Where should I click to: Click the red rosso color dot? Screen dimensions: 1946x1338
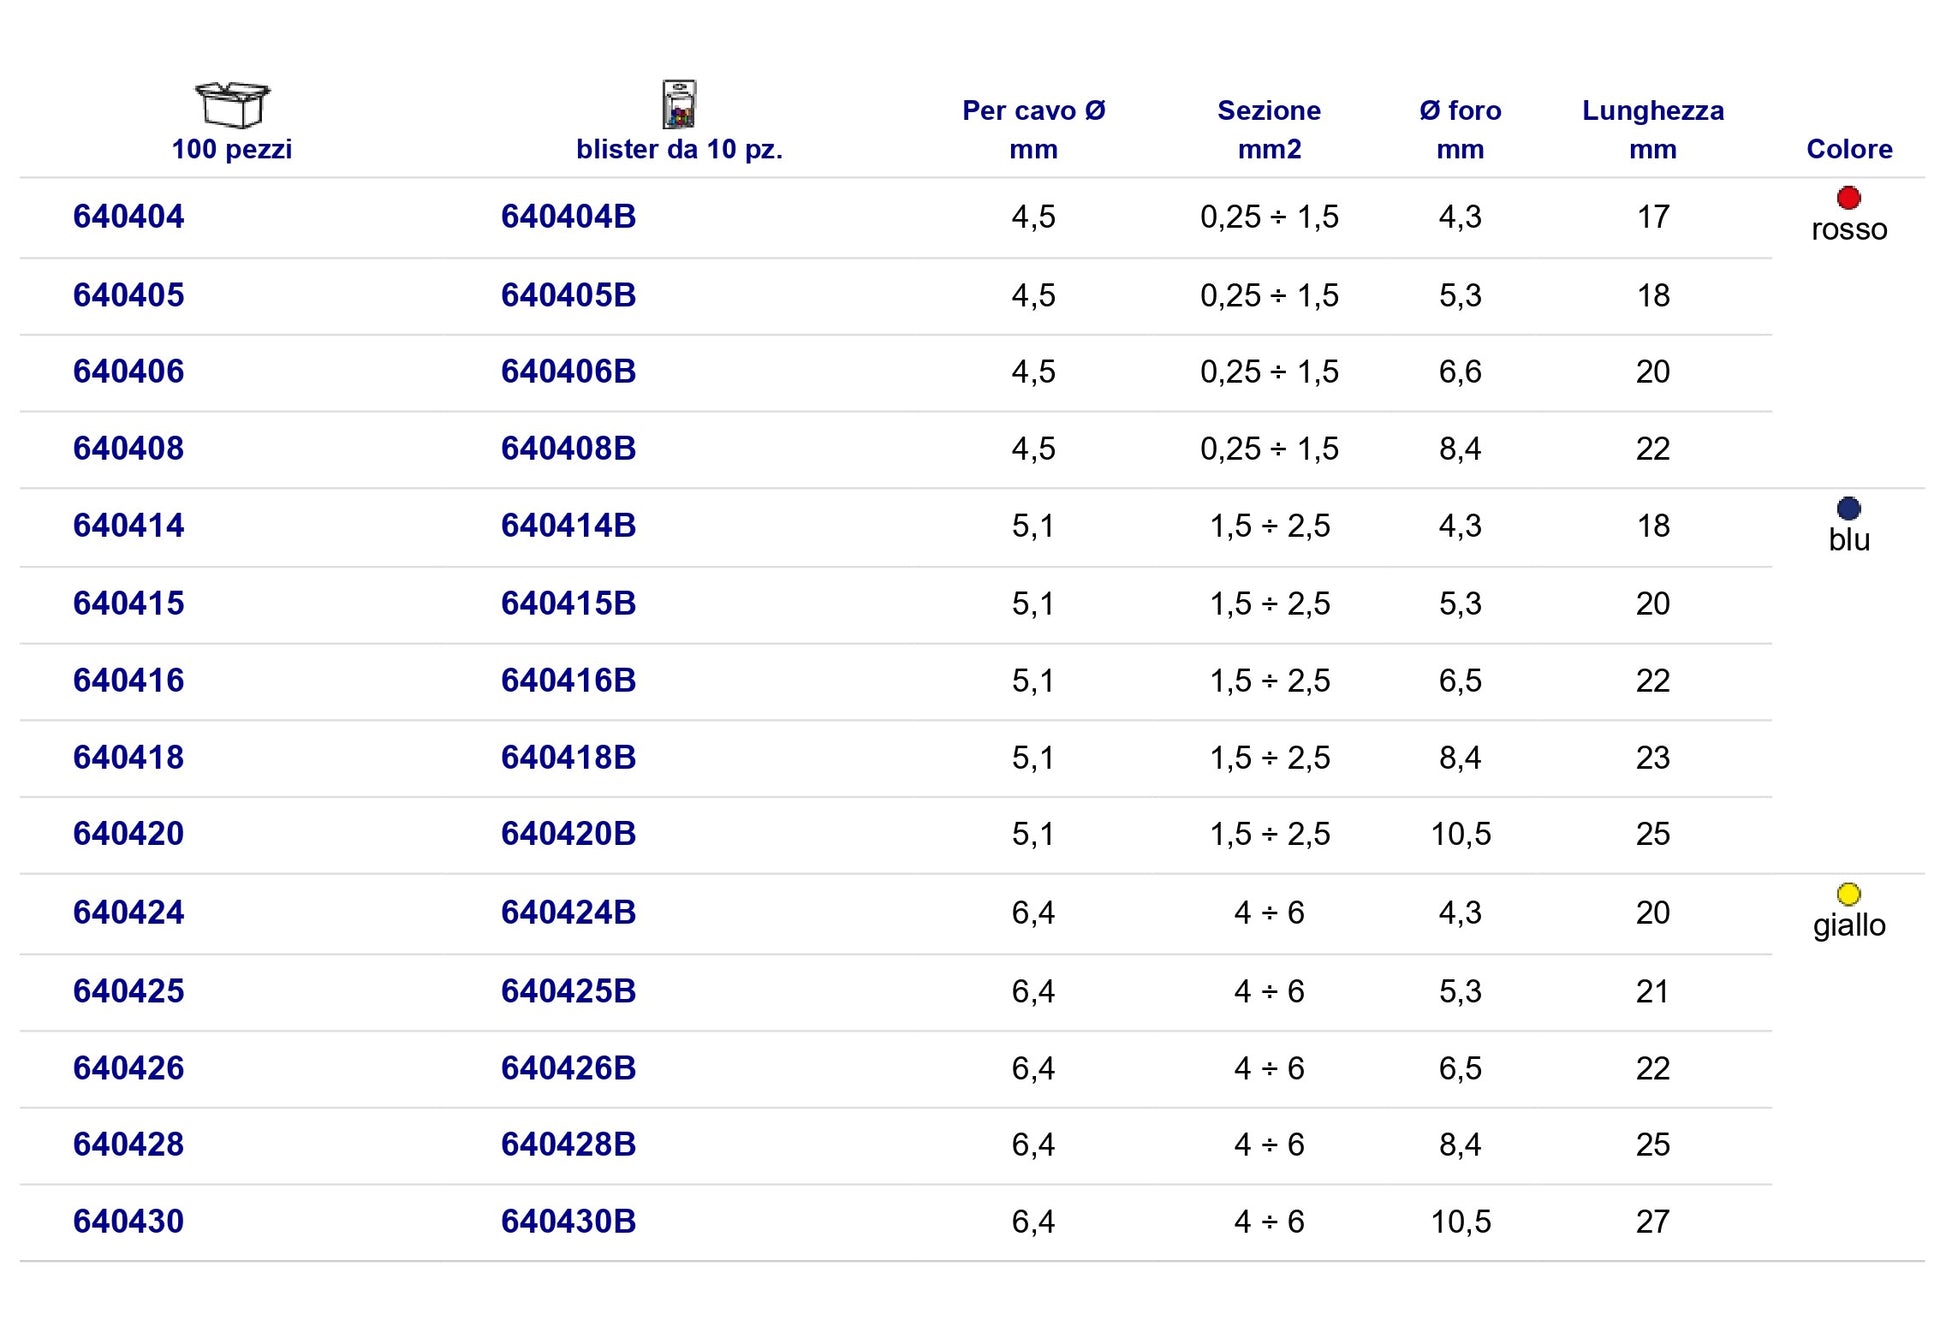tap(1848, 198)
